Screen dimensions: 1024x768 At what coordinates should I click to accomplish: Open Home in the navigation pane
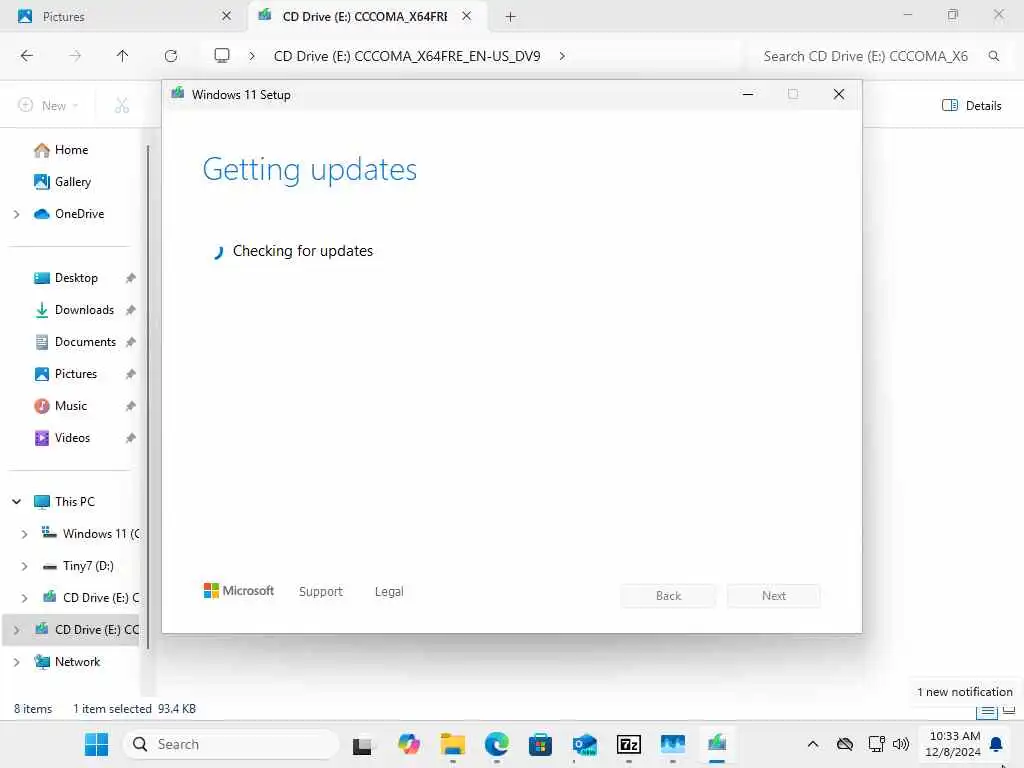coord(71,150)
